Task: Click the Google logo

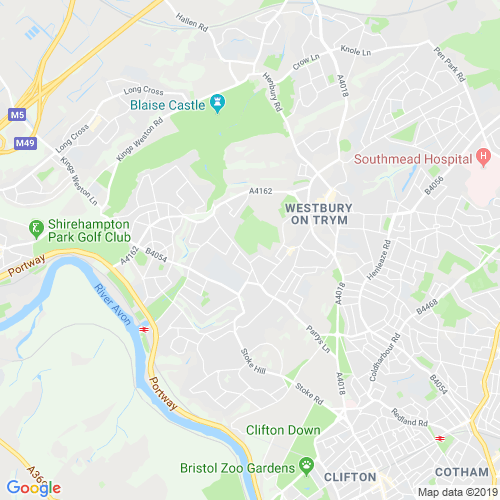Action: click(x=34, y=488)
